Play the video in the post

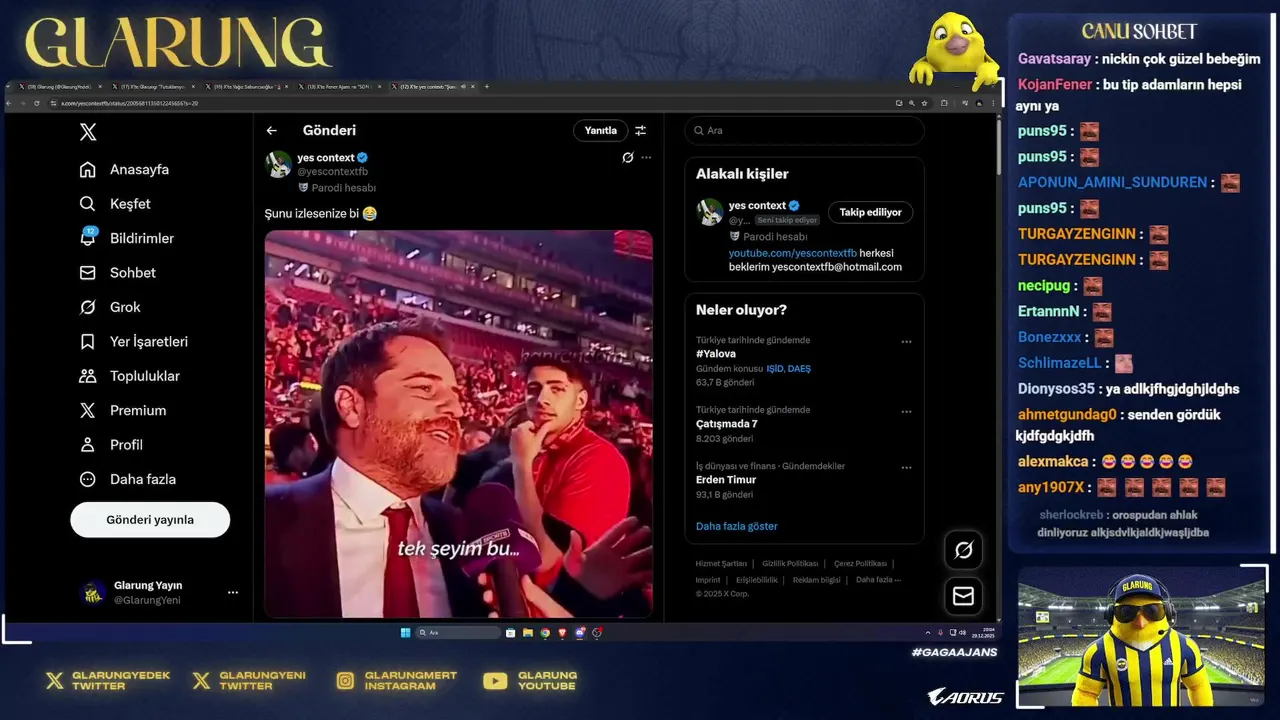click(458, 424)
